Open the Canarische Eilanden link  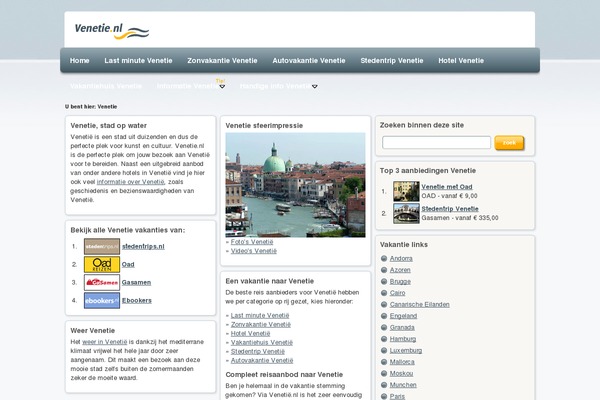coord(420,305)
